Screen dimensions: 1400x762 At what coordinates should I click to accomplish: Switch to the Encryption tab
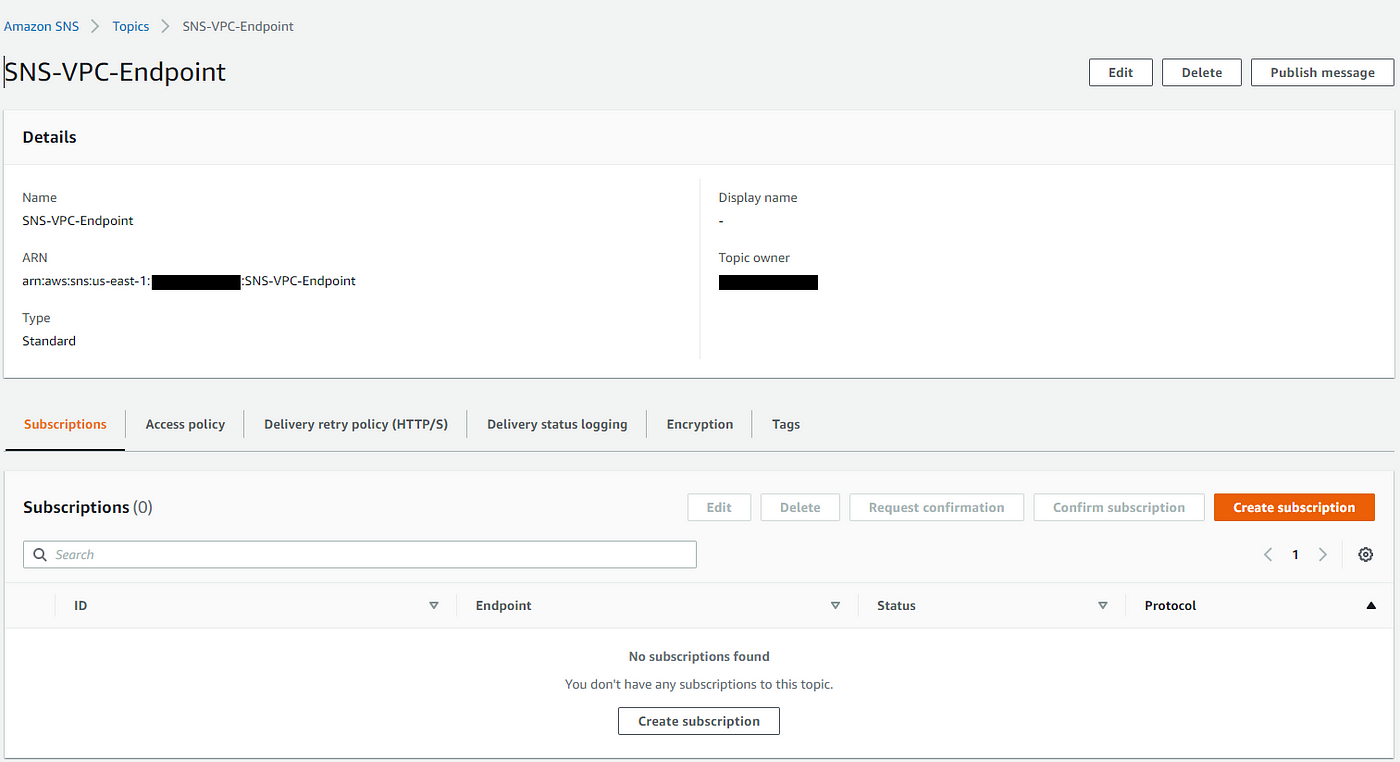coord(700,424)
